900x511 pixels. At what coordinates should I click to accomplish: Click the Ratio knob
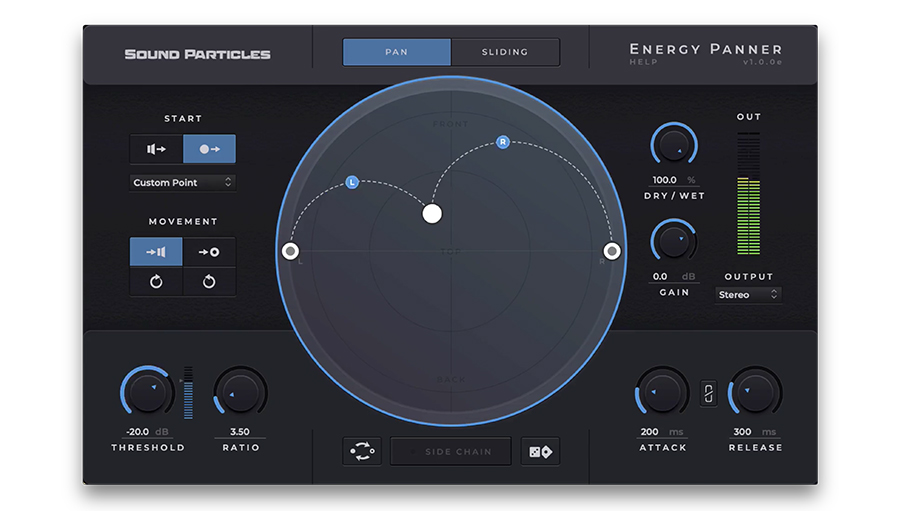(x=240, y=392)
